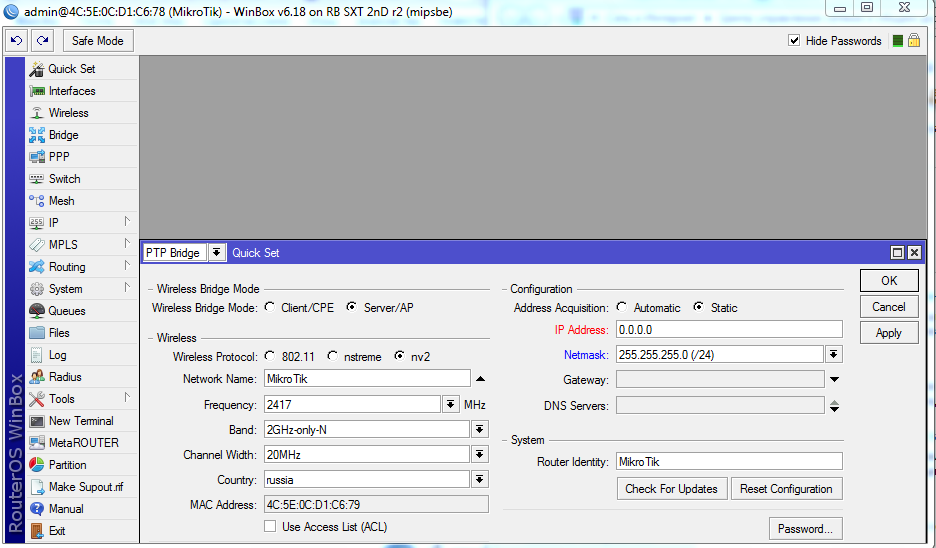Click the DNS Servers up-down arrows
The height and width of the screenshot is (548, 936).
[835, 406]
